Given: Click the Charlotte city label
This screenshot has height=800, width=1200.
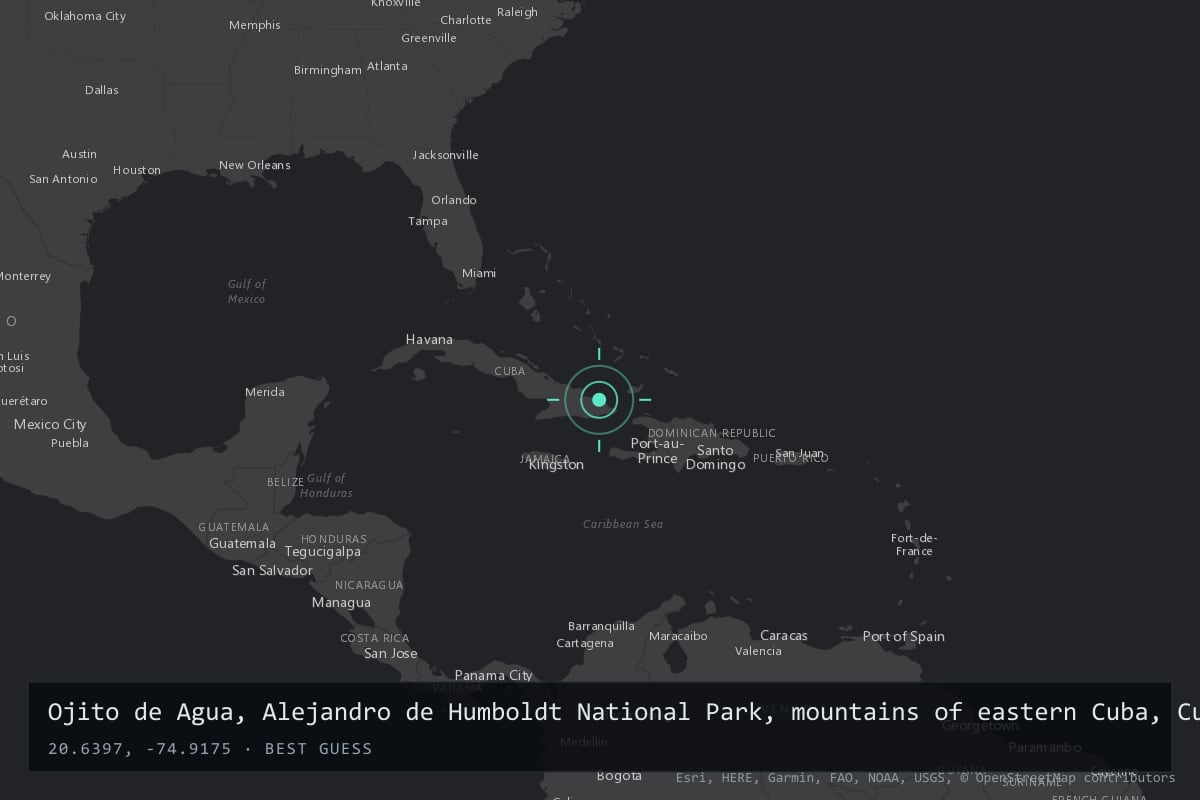Looking at the screenshot, I should click(466, 20).
